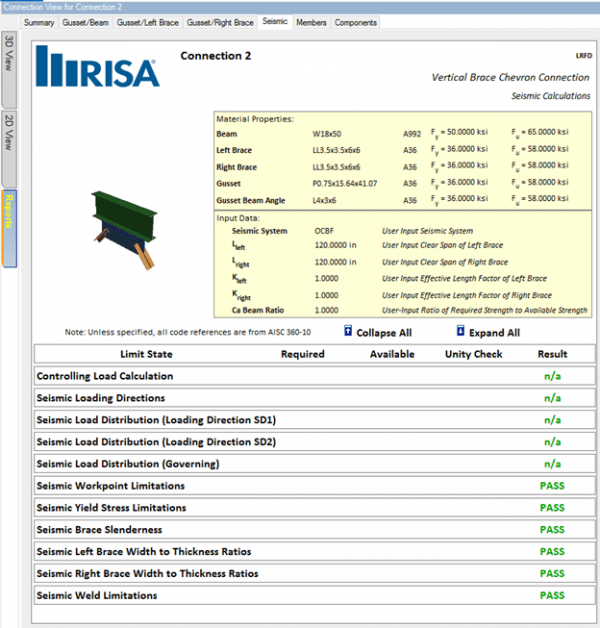
Task: Click the Collapse All link text
Action: pos(385,333)
